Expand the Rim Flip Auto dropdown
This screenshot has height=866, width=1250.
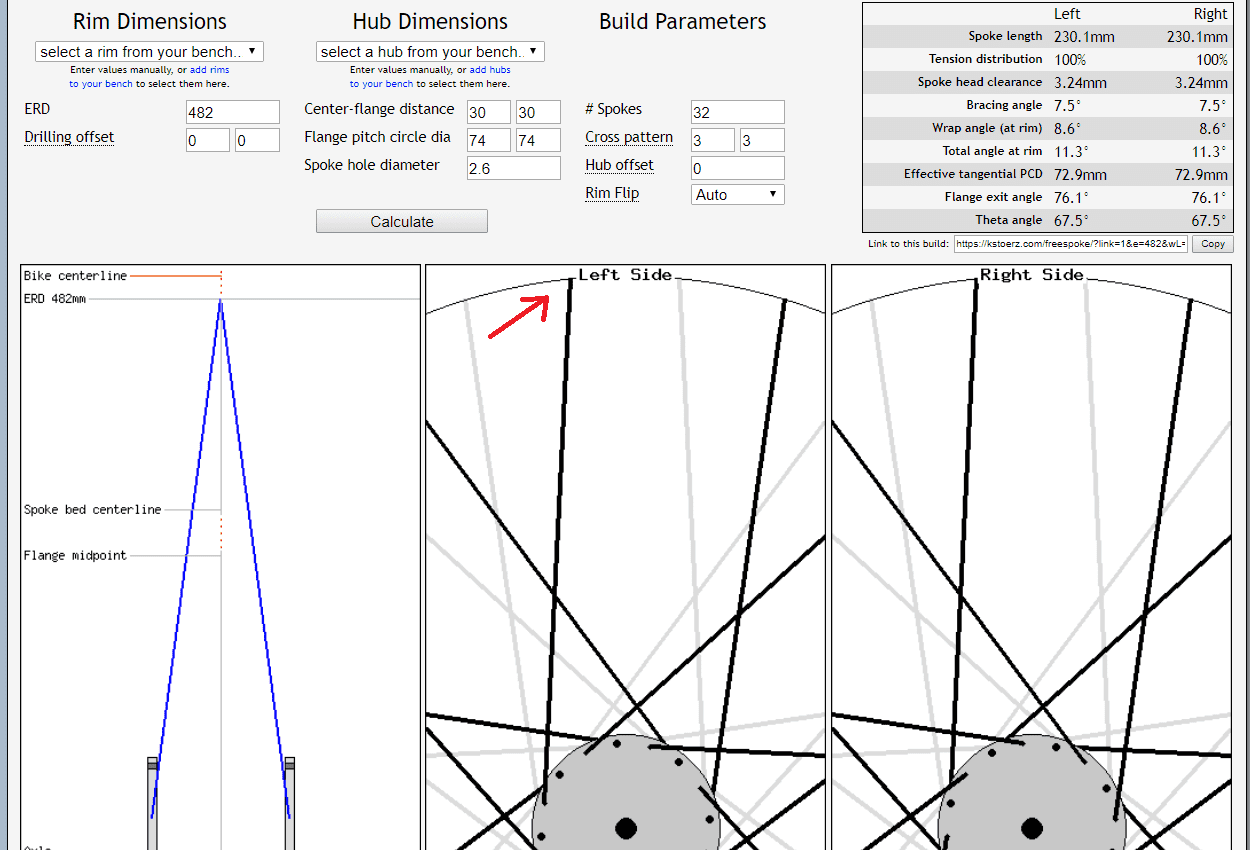coord(737,195)
